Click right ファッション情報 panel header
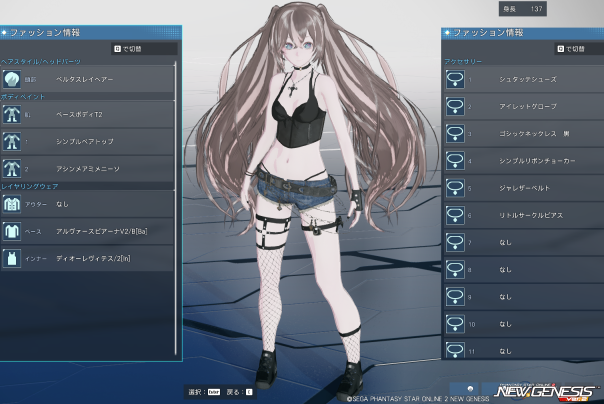The image size is (604, 404). click(x=523, y=33)
